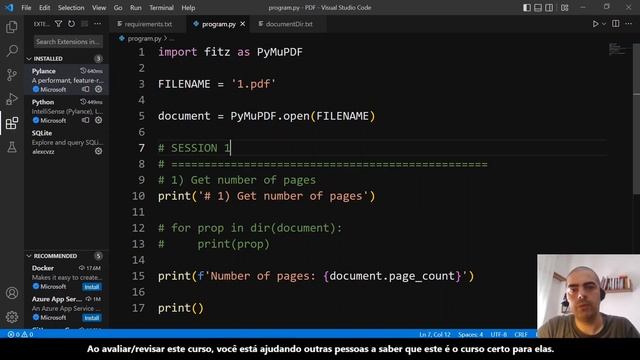Click line 1 'import fitz as PyMuPDF'
The height and width of the screenshot is (360, 640).
[230, 52]
